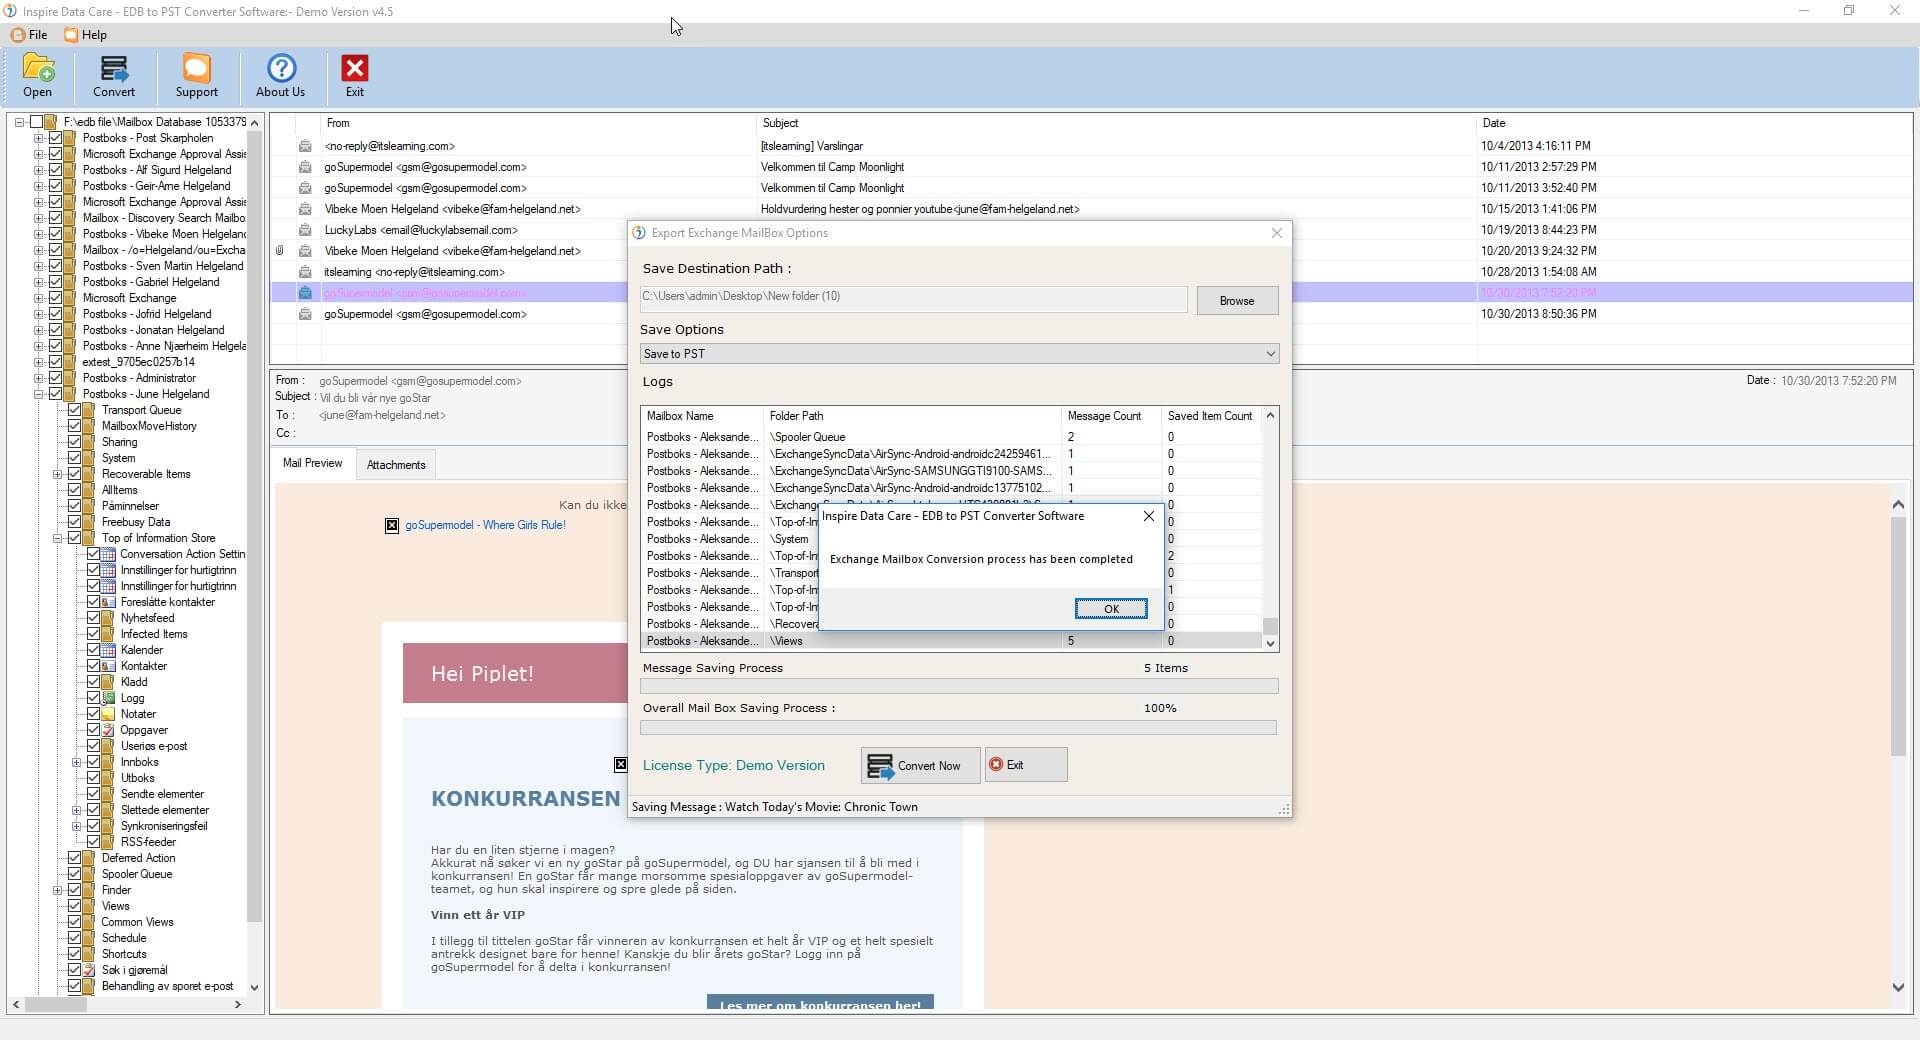Collapse the Postboks - June Helgeland node
This screenshot has width=1920, height=1040.
(38, 394)
